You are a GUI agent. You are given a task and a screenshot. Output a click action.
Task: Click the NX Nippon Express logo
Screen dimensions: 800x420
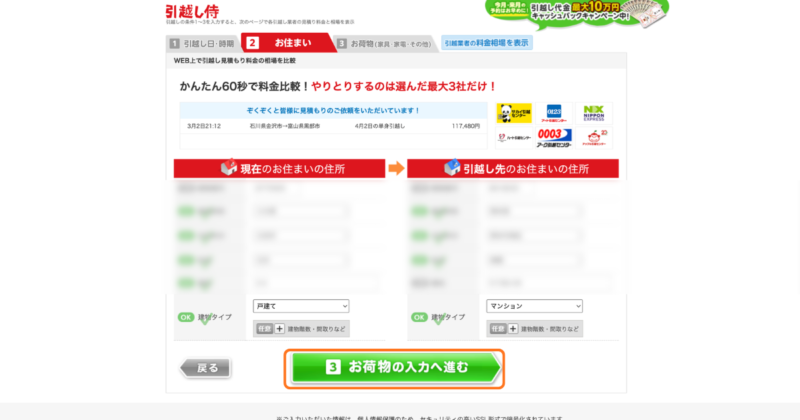pos(597,111)
